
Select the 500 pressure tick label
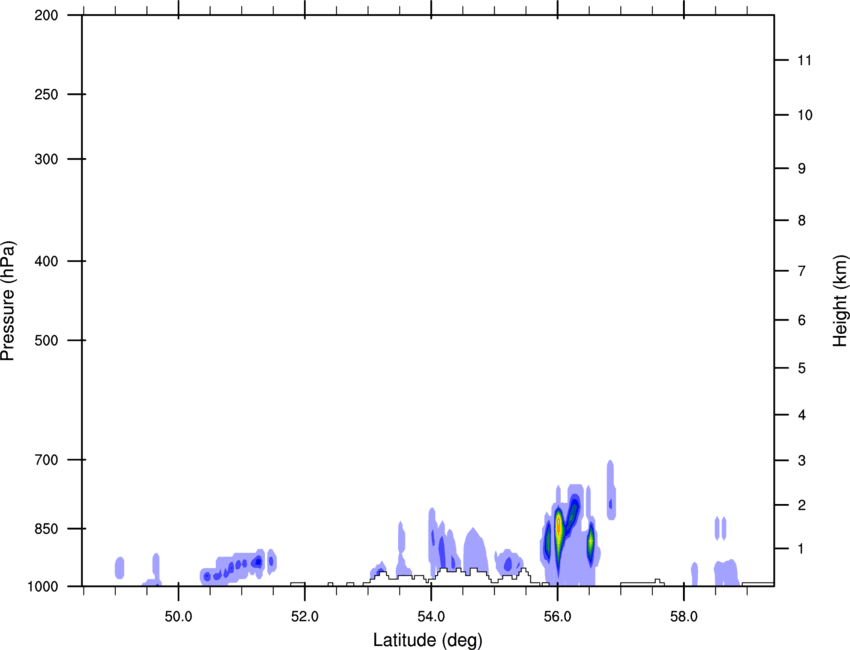[x=46, y=340]
